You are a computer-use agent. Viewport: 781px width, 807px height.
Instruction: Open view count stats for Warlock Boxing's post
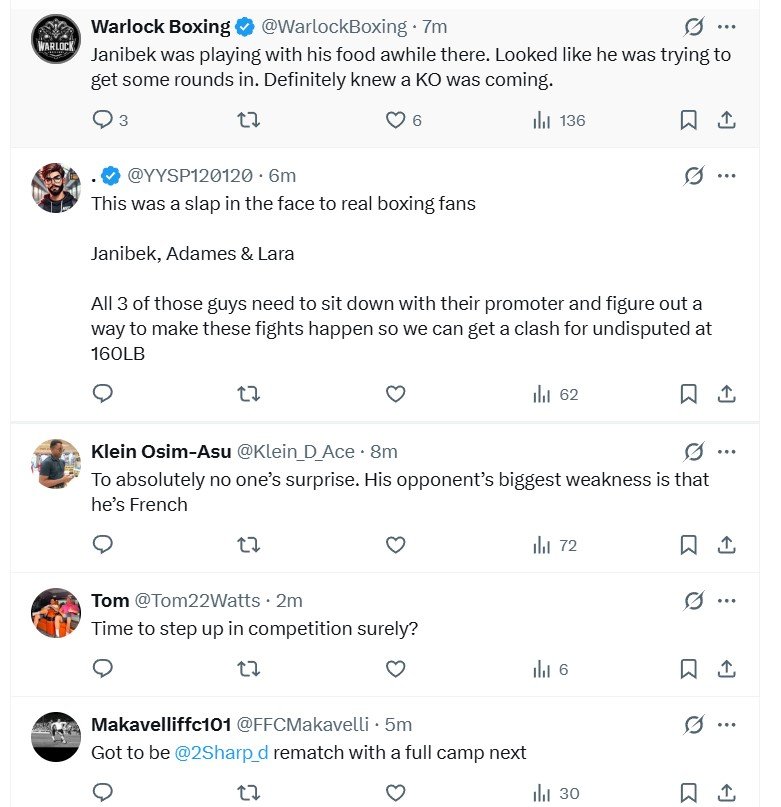(541, 119)
